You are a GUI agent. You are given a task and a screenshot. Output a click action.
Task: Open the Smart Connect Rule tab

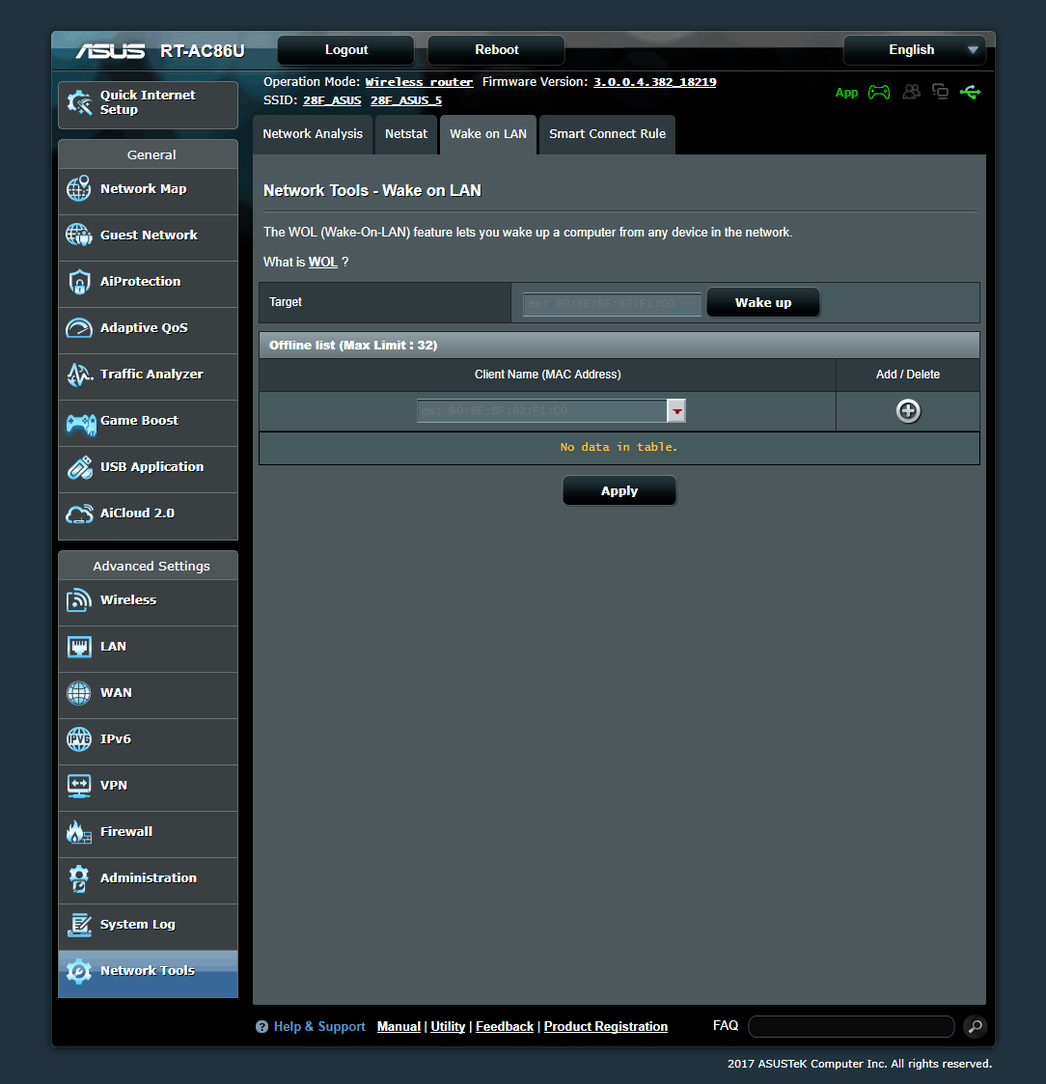[x=607, y=134]
